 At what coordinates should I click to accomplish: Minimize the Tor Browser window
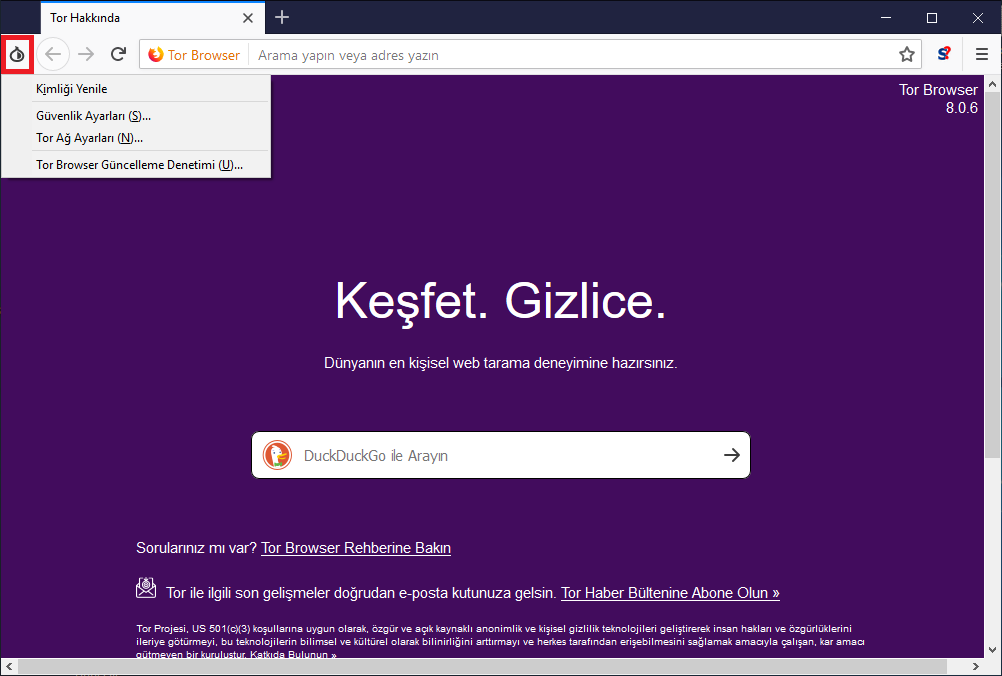pos(886,18)
